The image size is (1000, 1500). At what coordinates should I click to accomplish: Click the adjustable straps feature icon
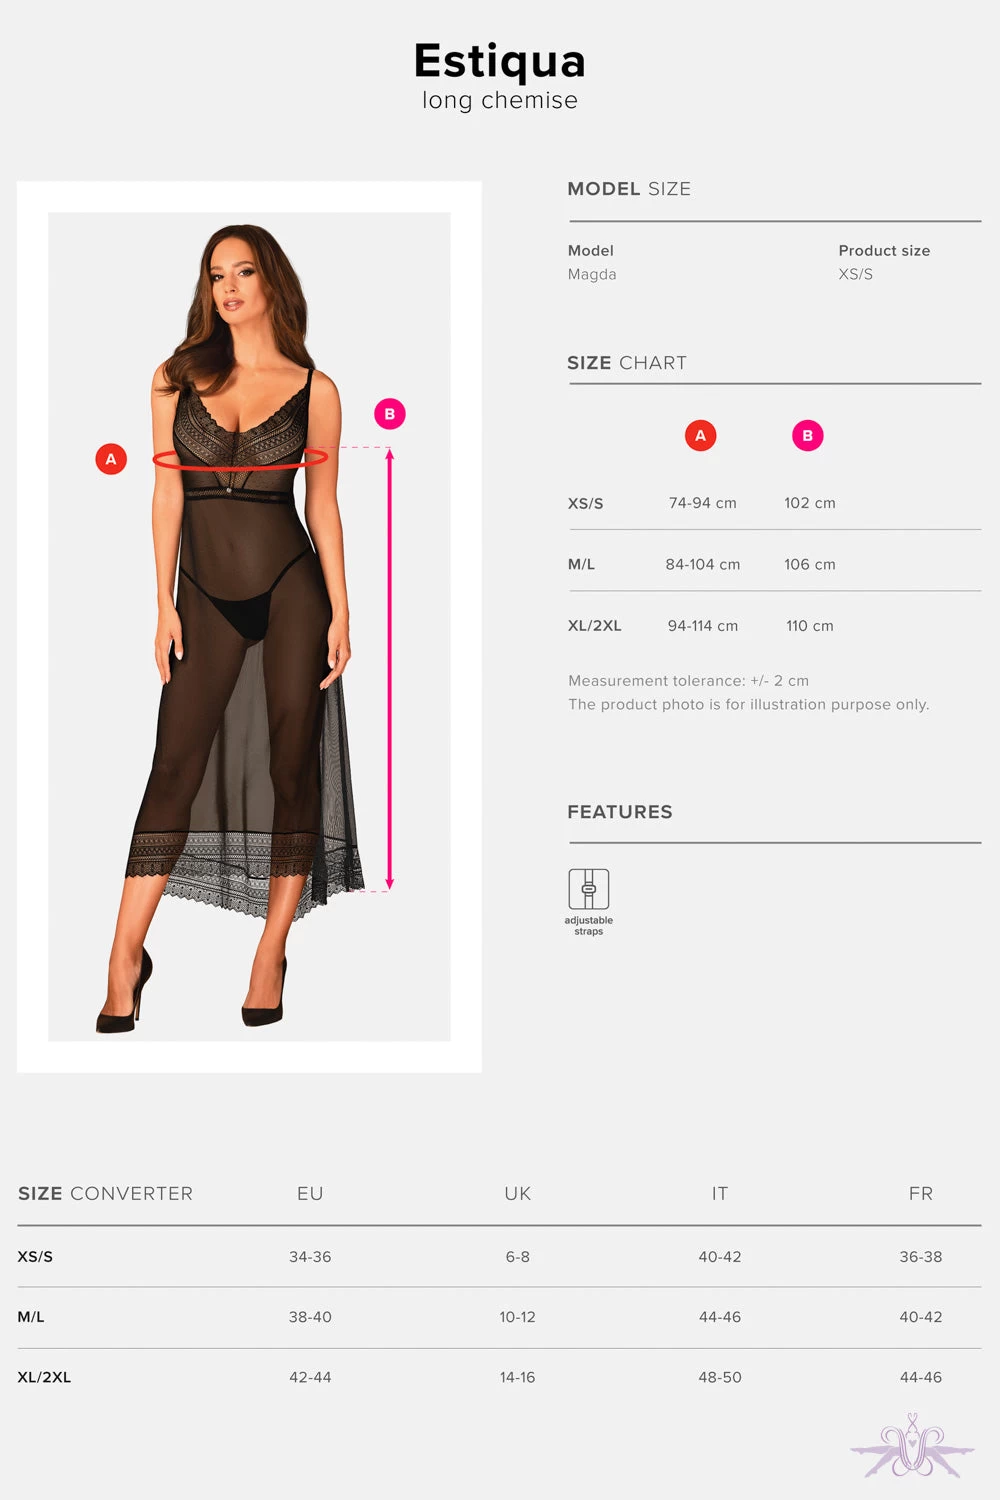click(589, 889)
